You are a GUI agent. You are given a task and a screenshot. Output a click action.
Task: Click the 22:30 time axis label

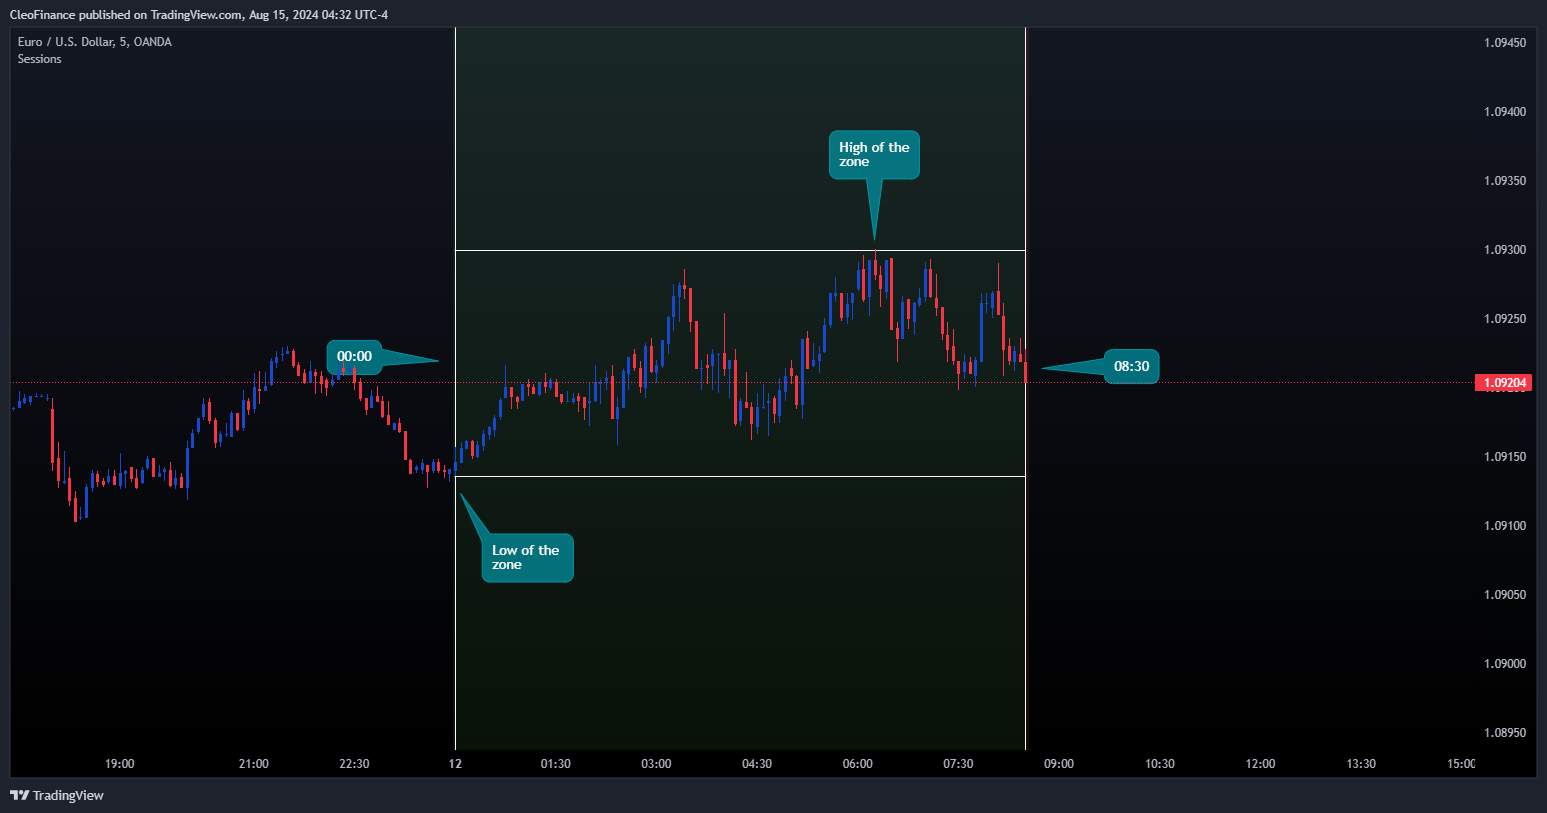pyautogui.click(x=354, y=764)
